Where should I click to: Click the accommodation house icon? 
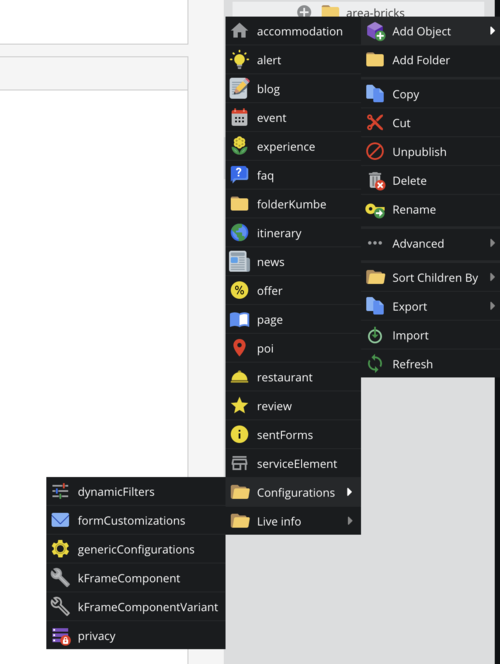[x=239, y=31]
